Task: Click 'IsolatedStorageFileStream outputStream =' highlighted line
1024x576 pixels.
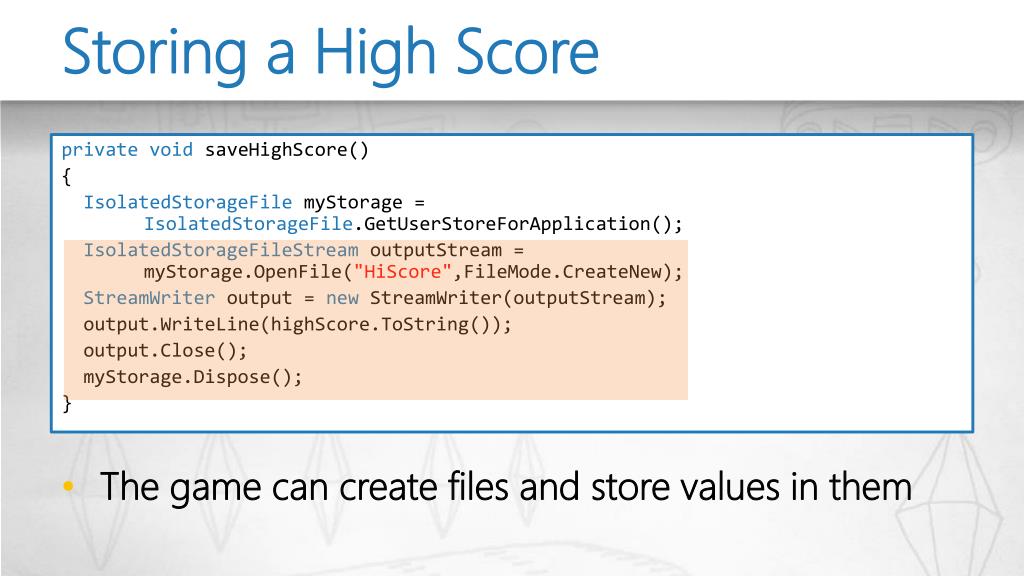Action: coord(304,250)
